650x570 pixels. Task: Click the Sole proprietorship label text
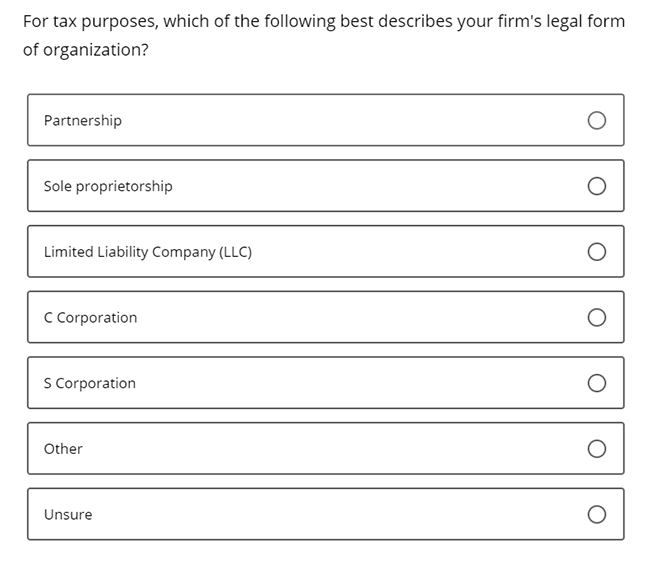click(x=108, y=186)
